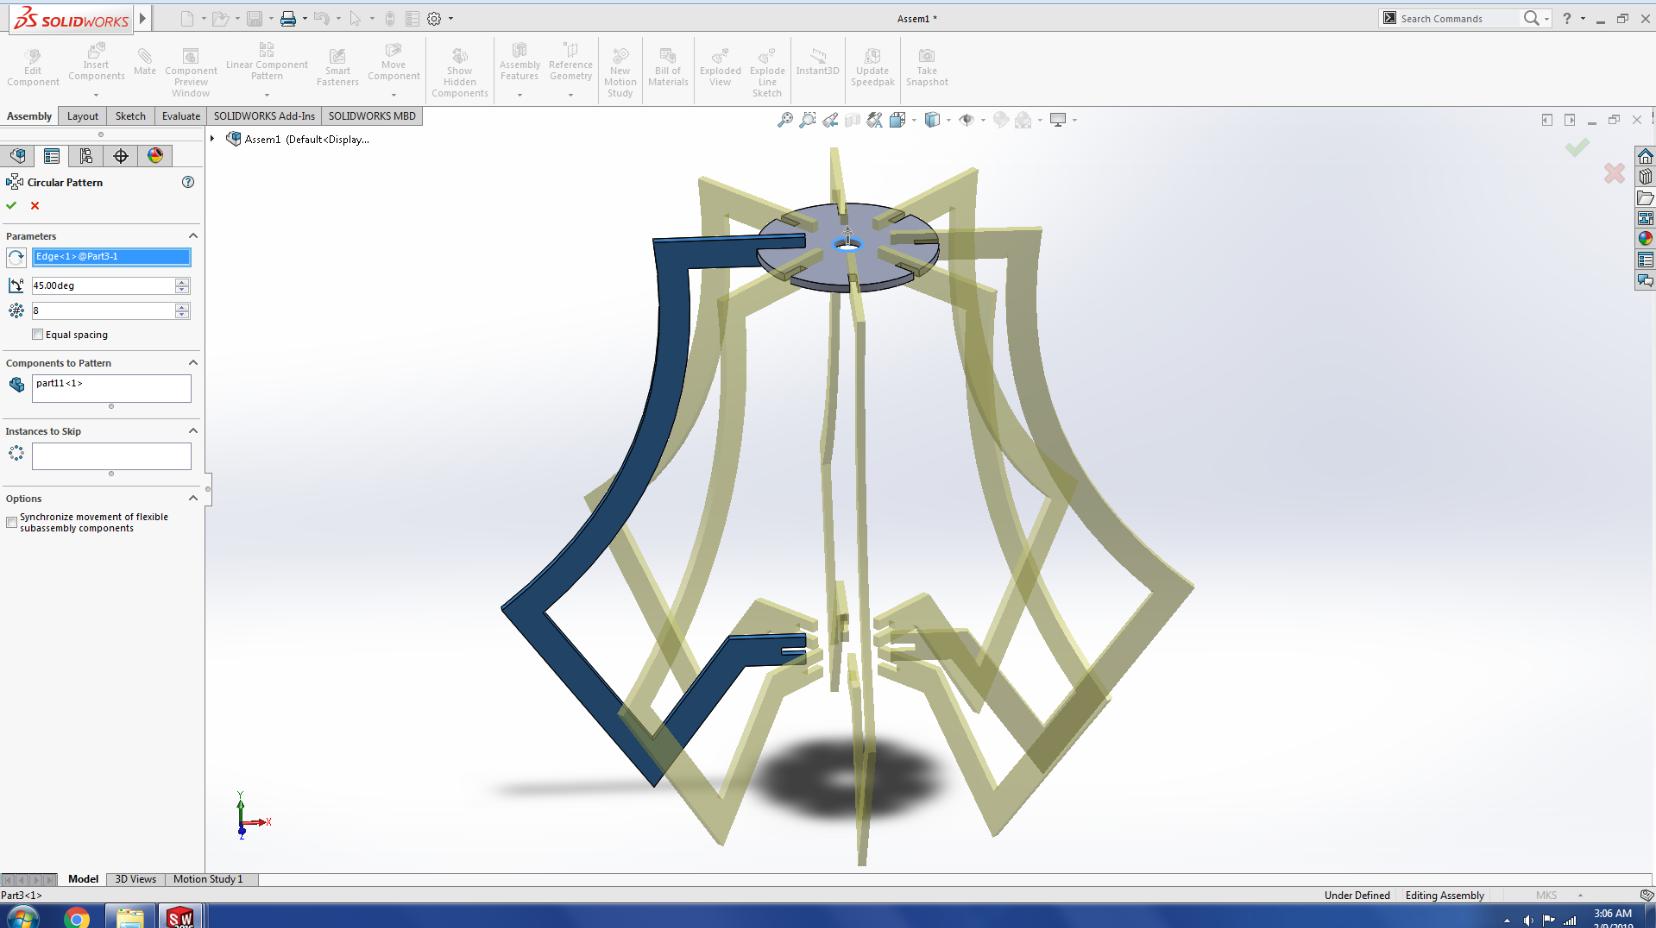Collapse the Parameters section
This screenshot has height=928, width=1656.
(193, 236)
